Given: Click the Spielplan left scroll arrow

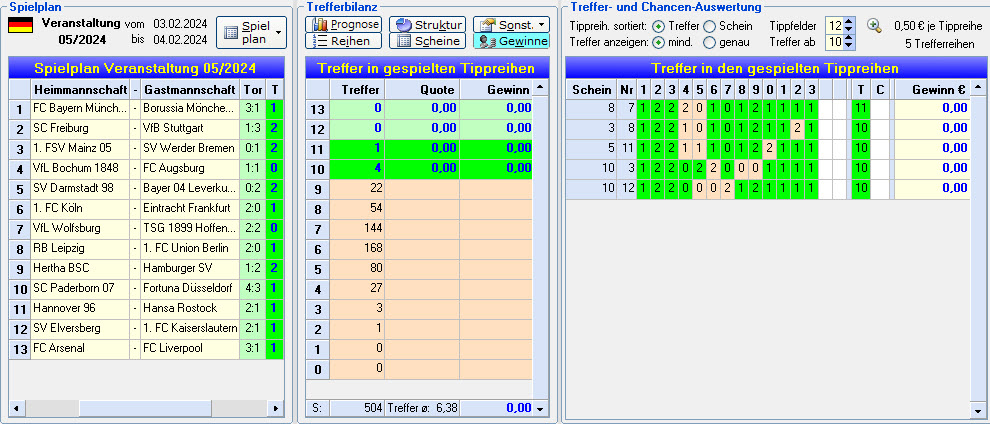Looking at the screenshot, I should [16, 408].
